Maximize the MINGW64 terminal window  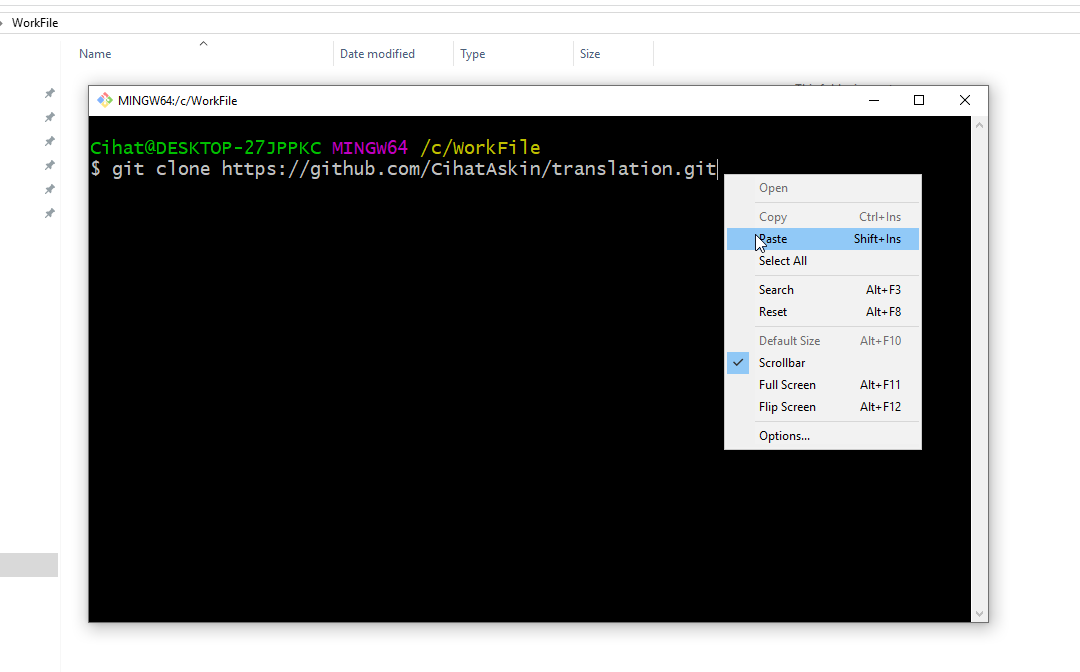point(919,101)
